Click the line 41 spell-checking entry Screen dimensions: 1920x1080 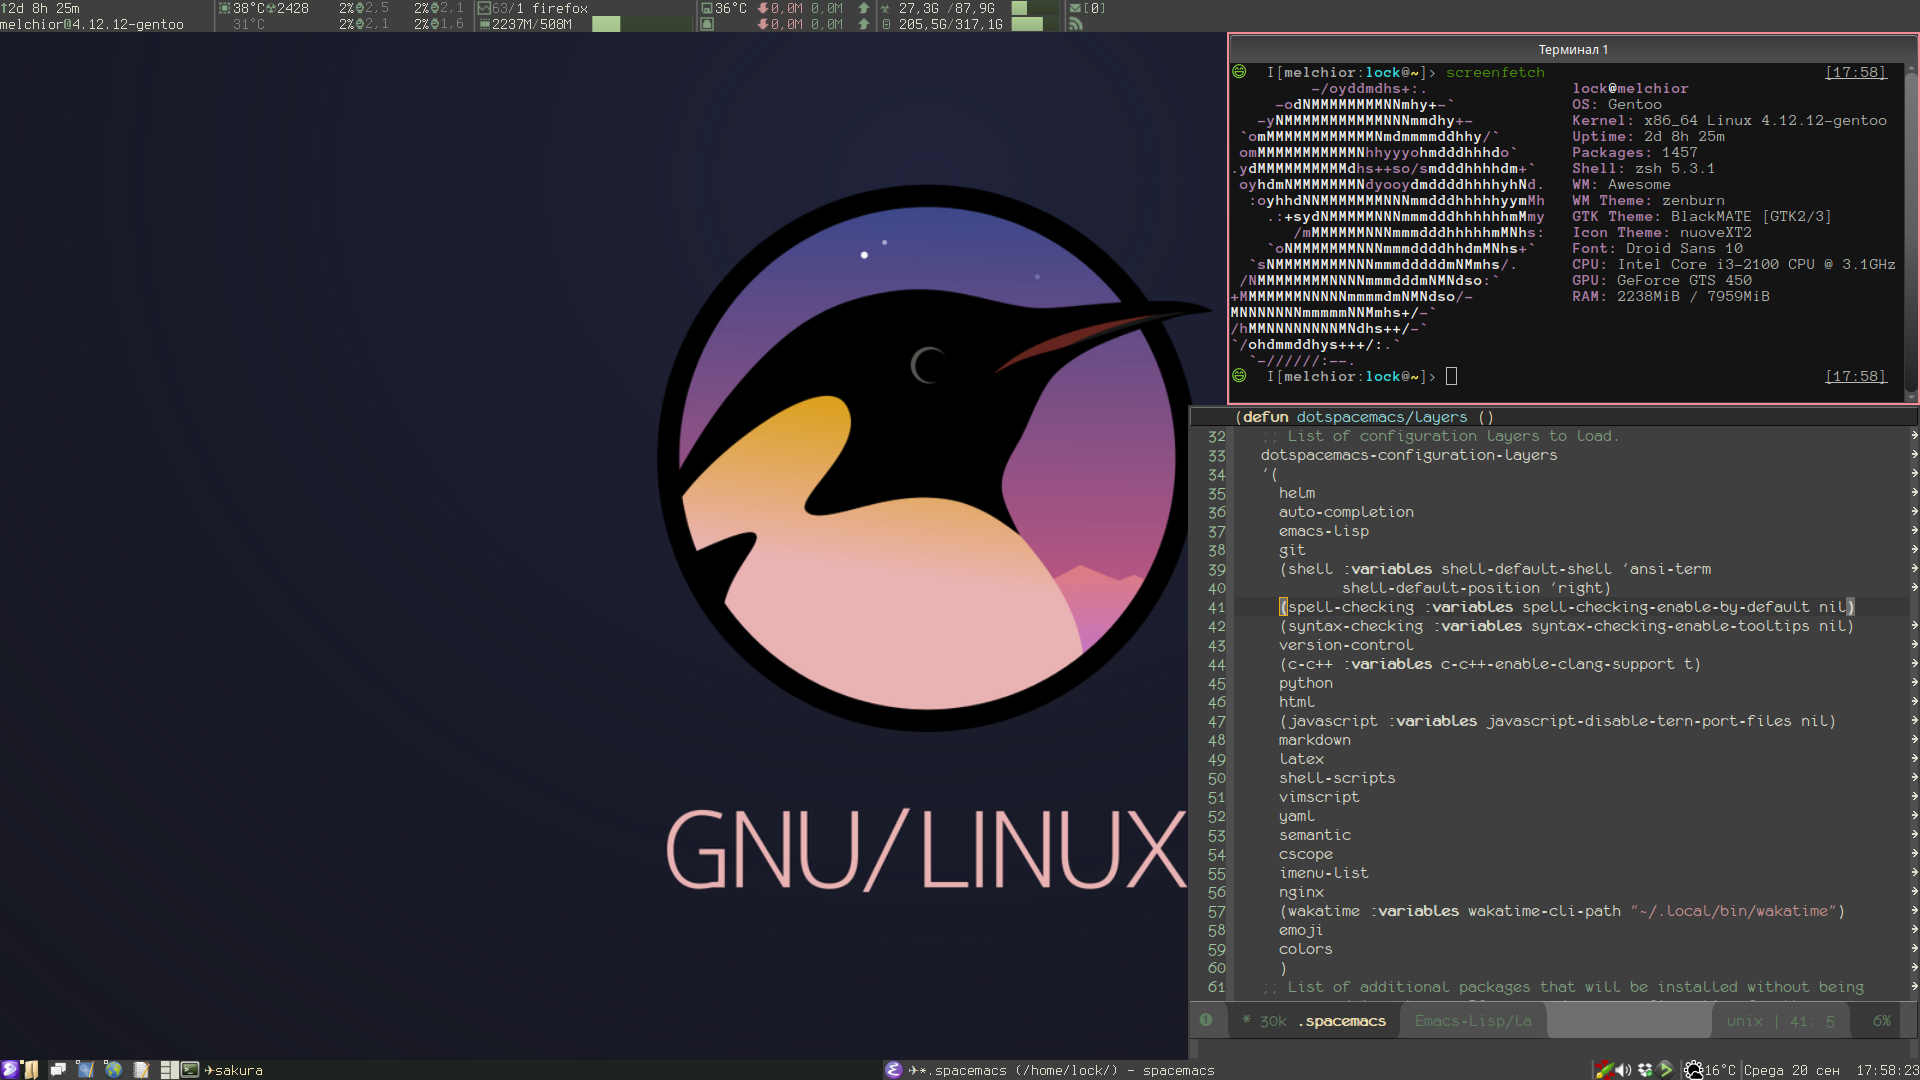[x=1566, y=607]
